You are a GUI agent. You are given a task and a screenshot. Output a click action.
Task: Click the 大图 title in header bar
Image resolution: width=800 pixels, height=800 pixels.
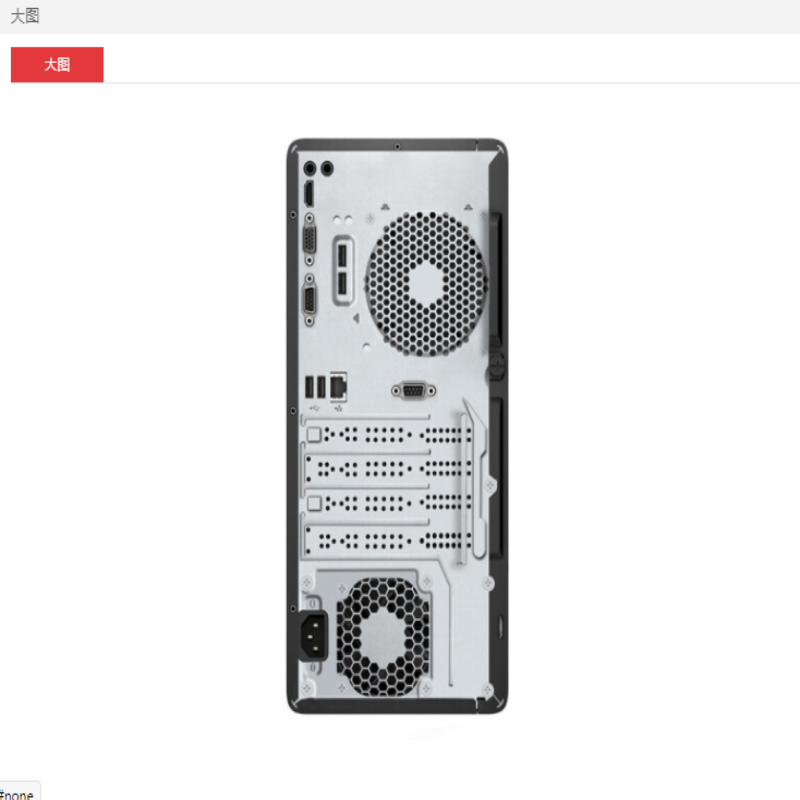(24, 16)
